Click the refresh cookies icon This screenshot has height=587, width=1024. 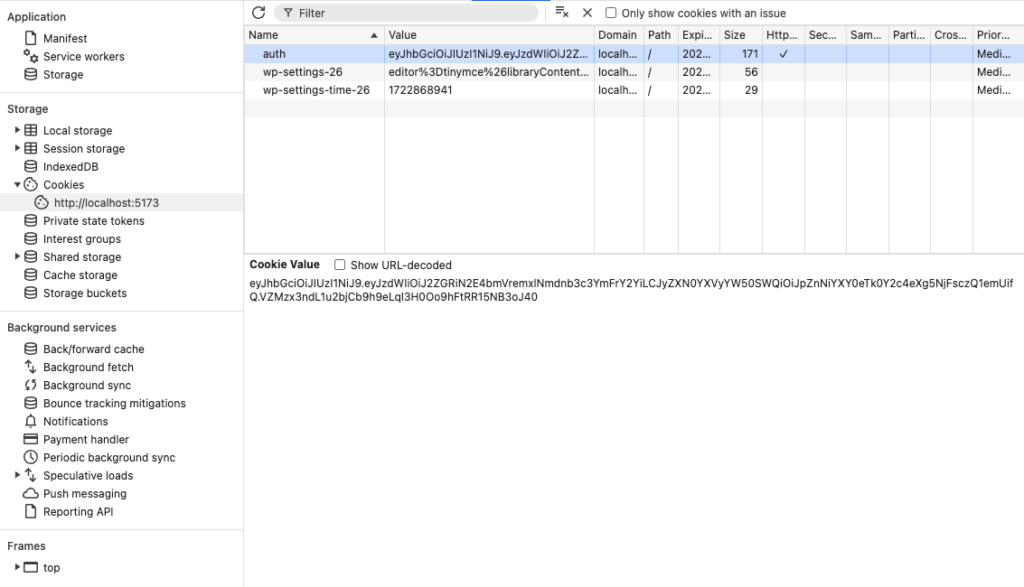(x=258, y=13)
